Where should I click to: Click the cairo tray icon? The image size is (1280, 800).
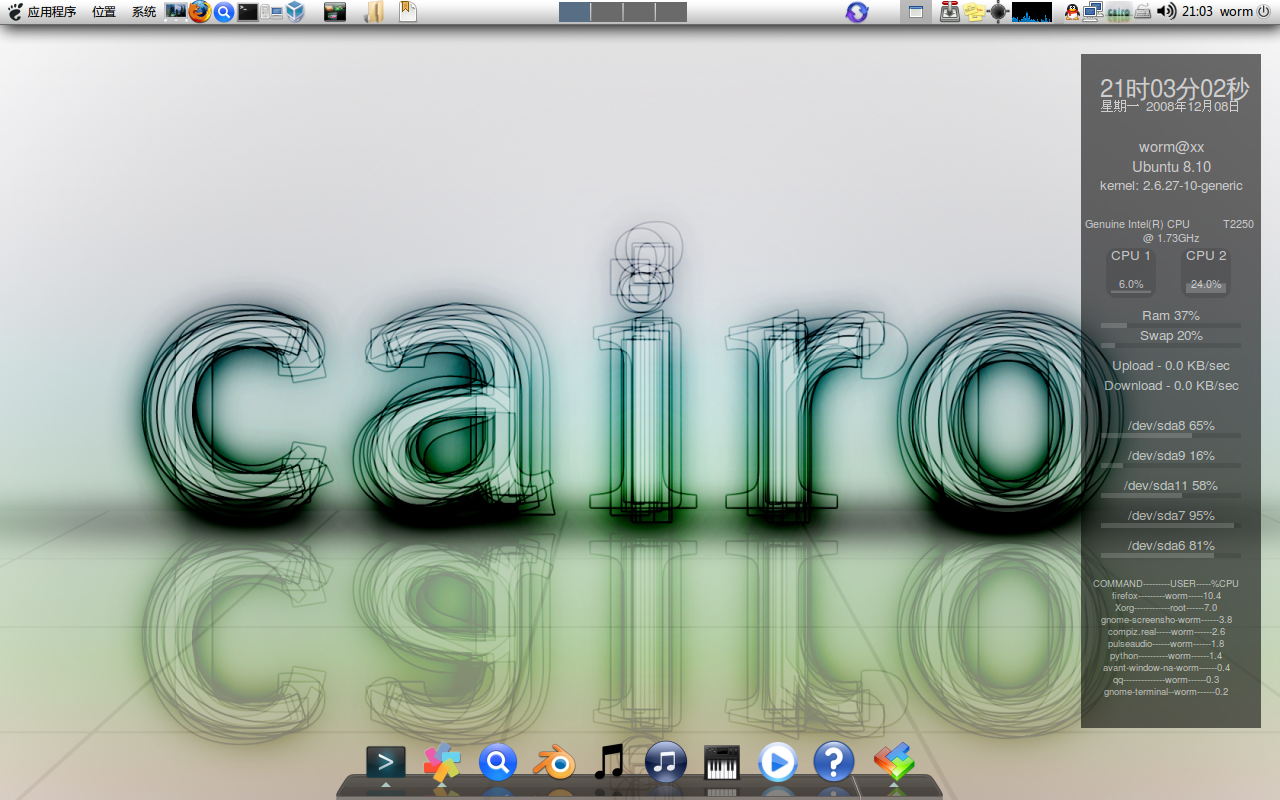click(1119, 12)
